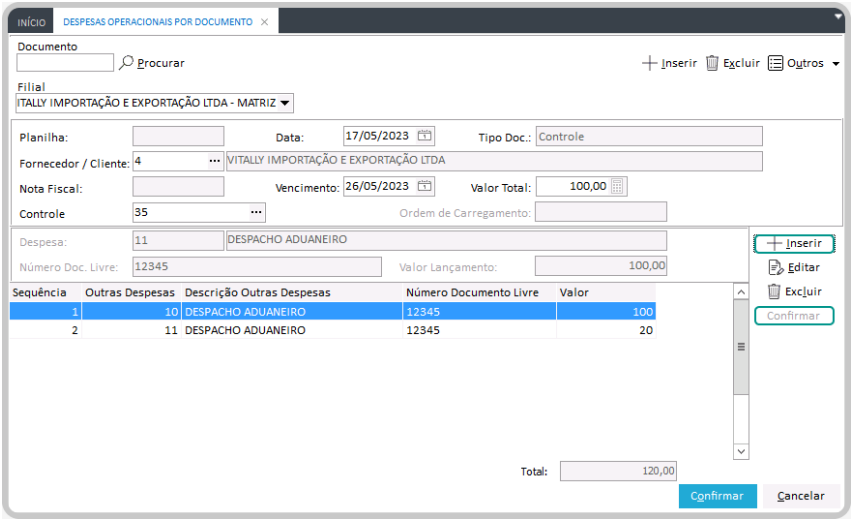Open the tab list arrow at top right

(838, 16)
